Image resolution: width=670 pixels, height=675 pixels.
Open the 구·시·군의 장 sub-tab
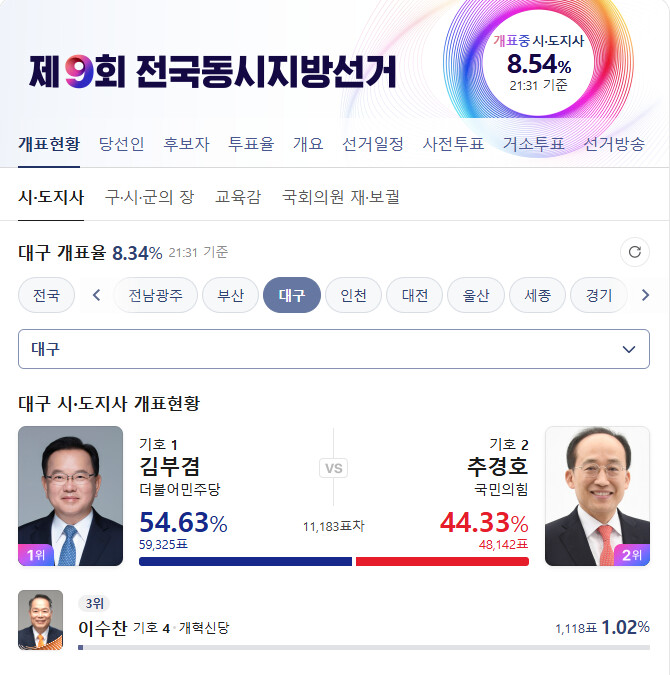pos(149,197)
